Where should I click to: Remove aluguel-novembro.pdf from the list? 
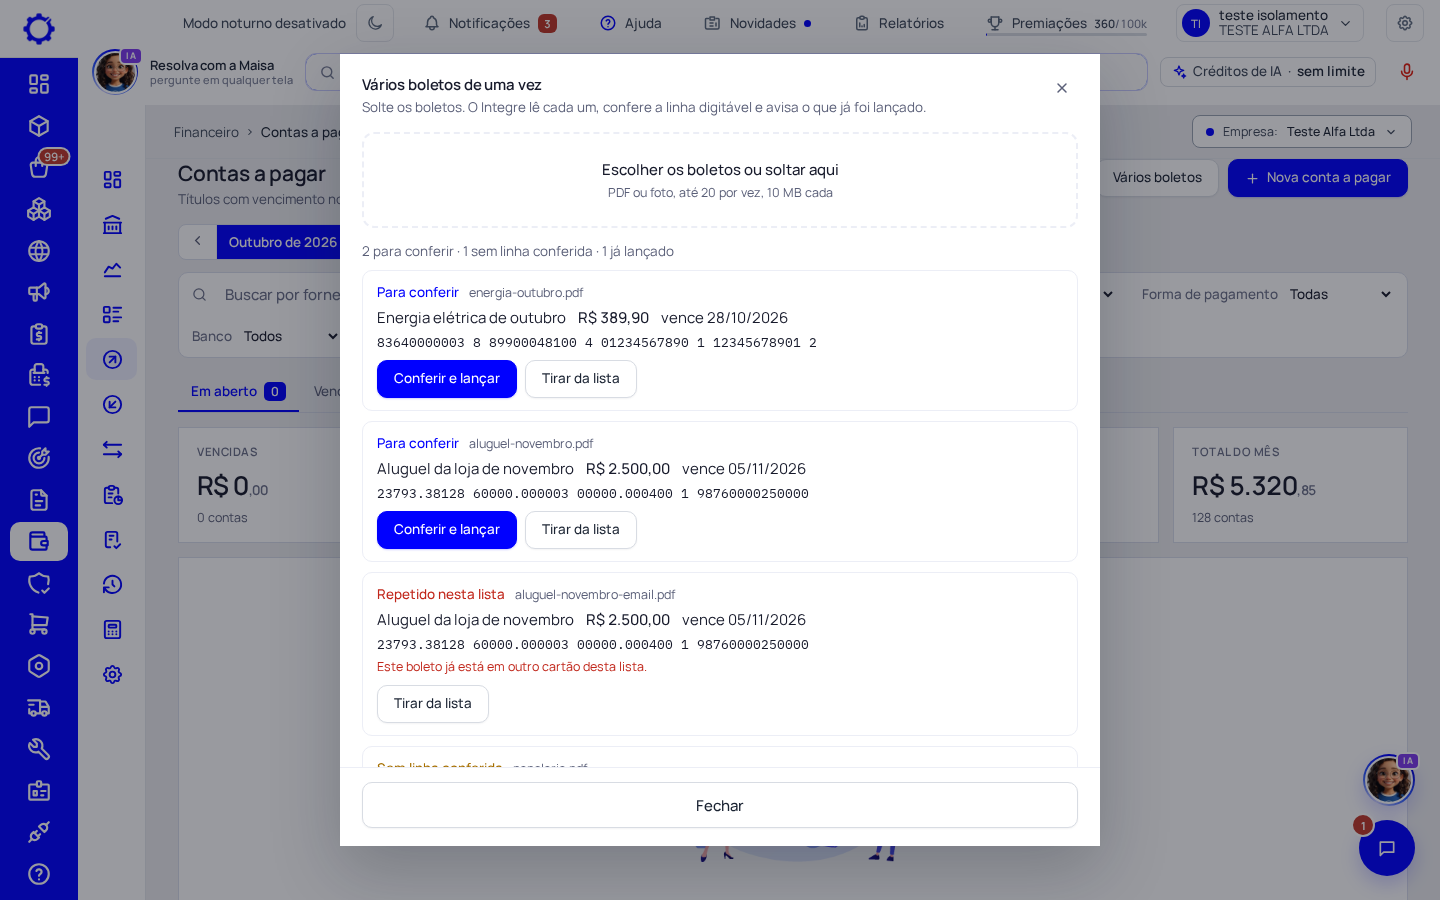point(581,530)
